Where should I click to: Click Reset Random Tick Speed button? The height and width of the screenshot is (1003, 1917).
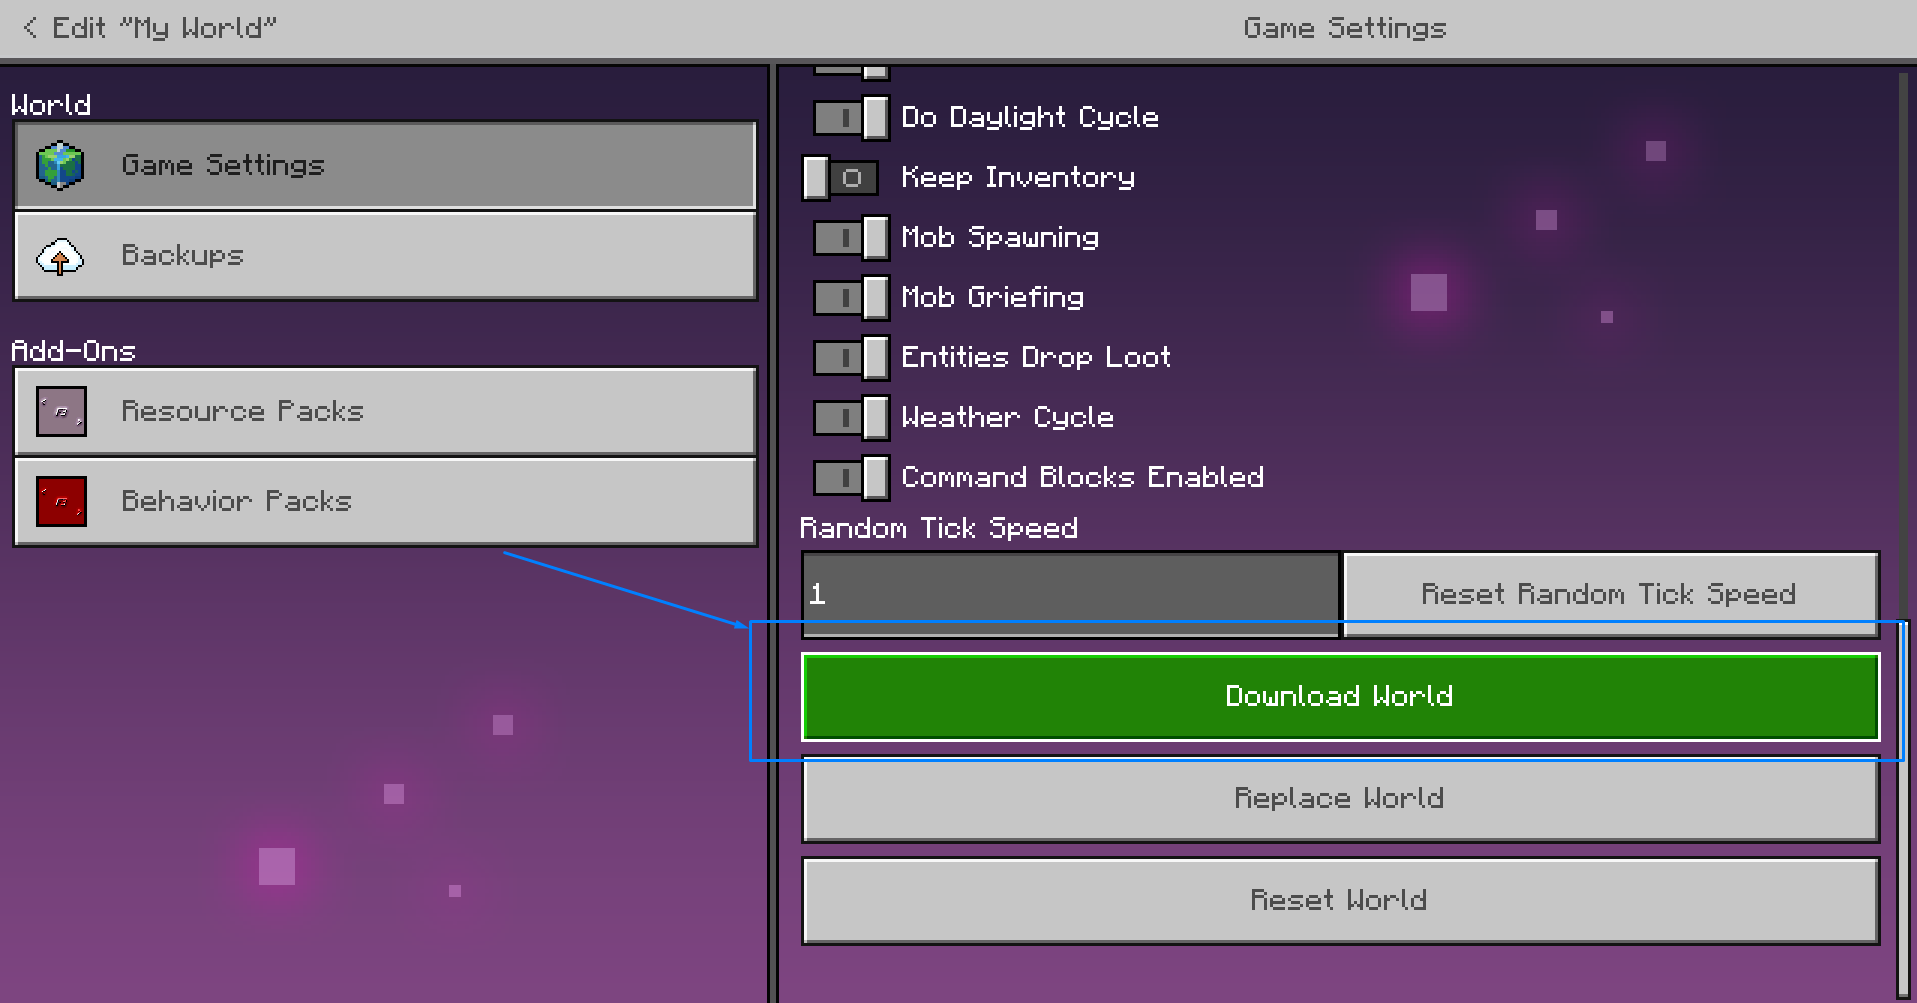1611,594
